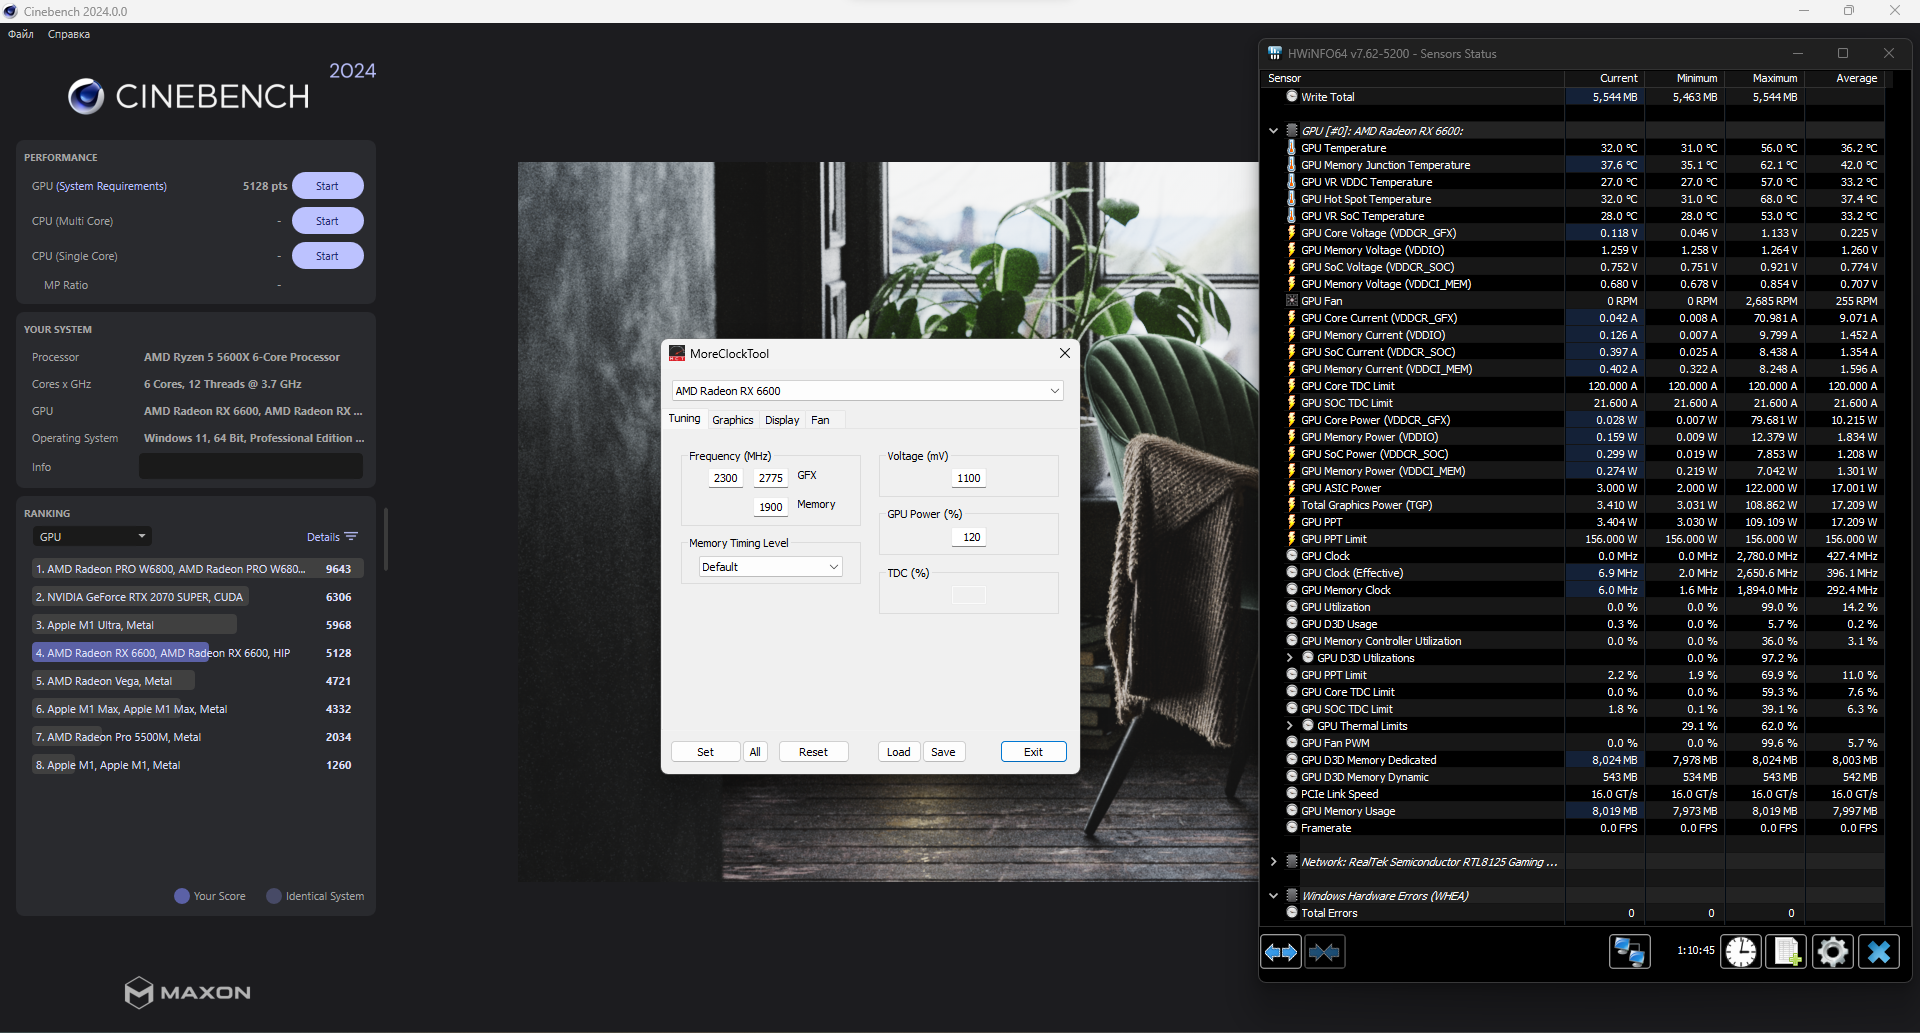Click the Details link in Ranking
The width and height of the screenshot is (1920, 1033).
coord(323,537)
